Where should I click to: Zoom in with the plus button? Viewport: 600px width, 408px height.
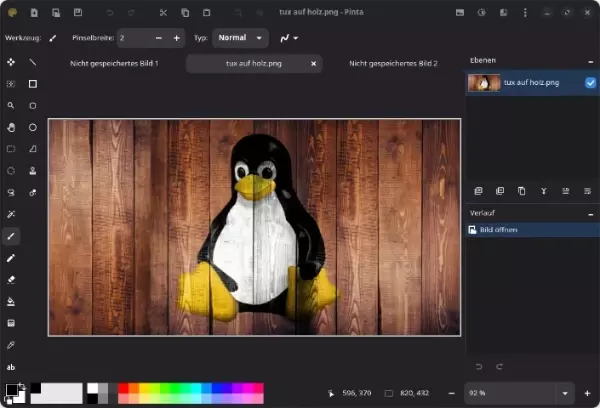(587, 393)
